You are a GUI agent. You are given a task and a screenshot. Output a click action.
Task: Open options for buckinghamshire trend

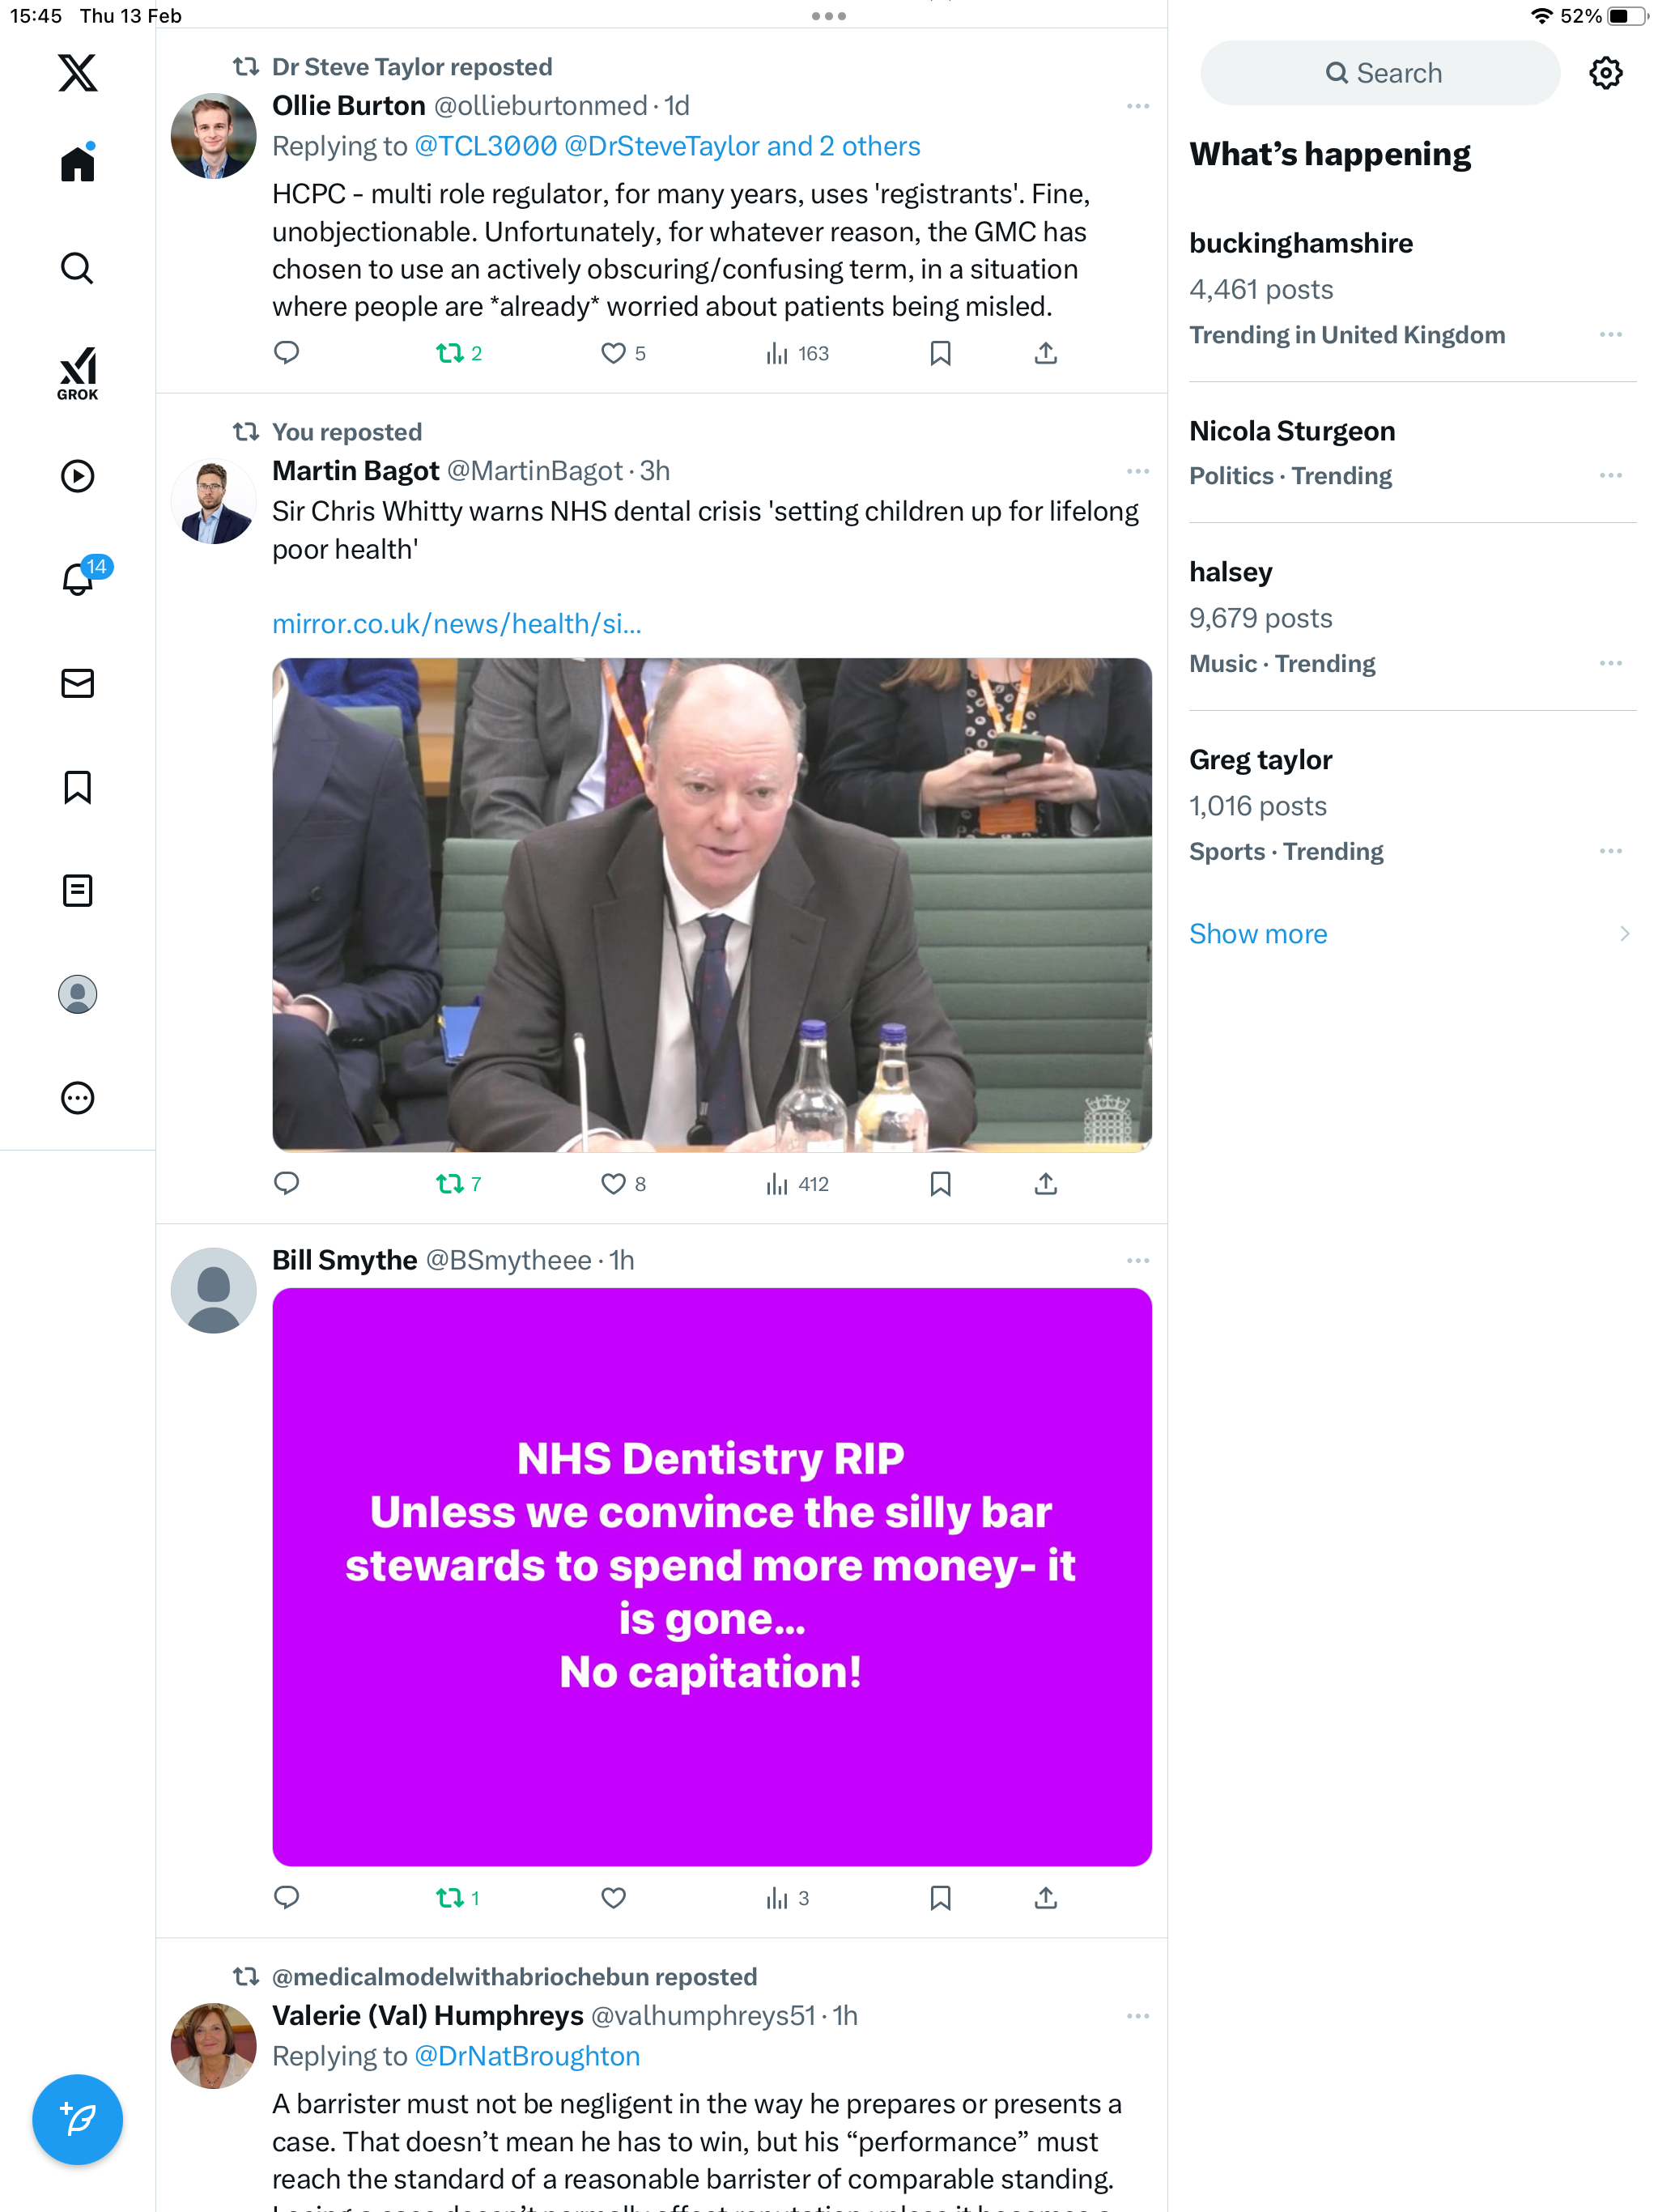coord(1610,334)
